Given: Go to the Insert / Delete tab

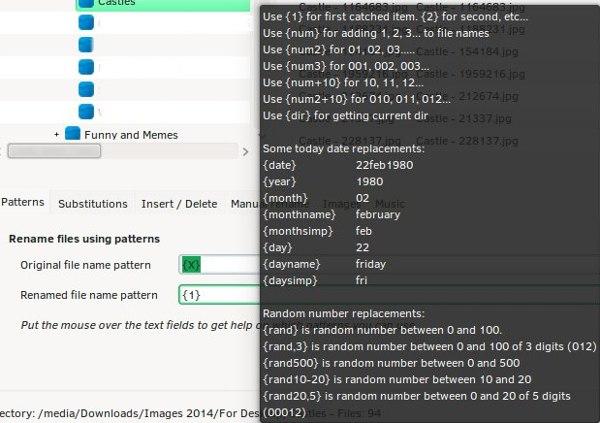Looking at the screenshot, I should pos(178,204).
